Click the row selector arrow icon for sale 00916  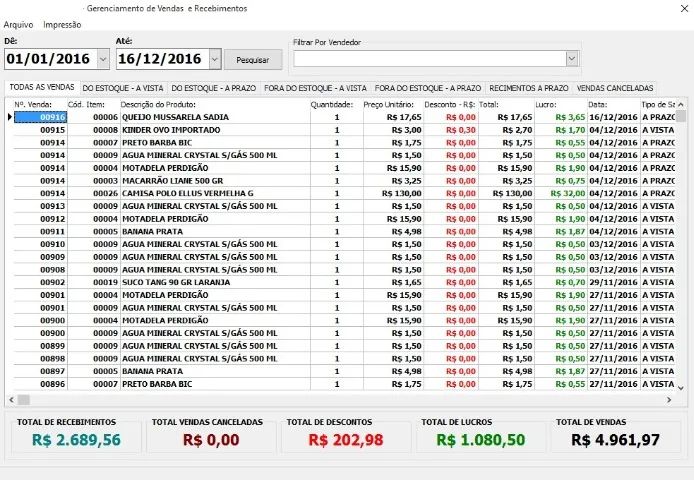click(10, 117)
